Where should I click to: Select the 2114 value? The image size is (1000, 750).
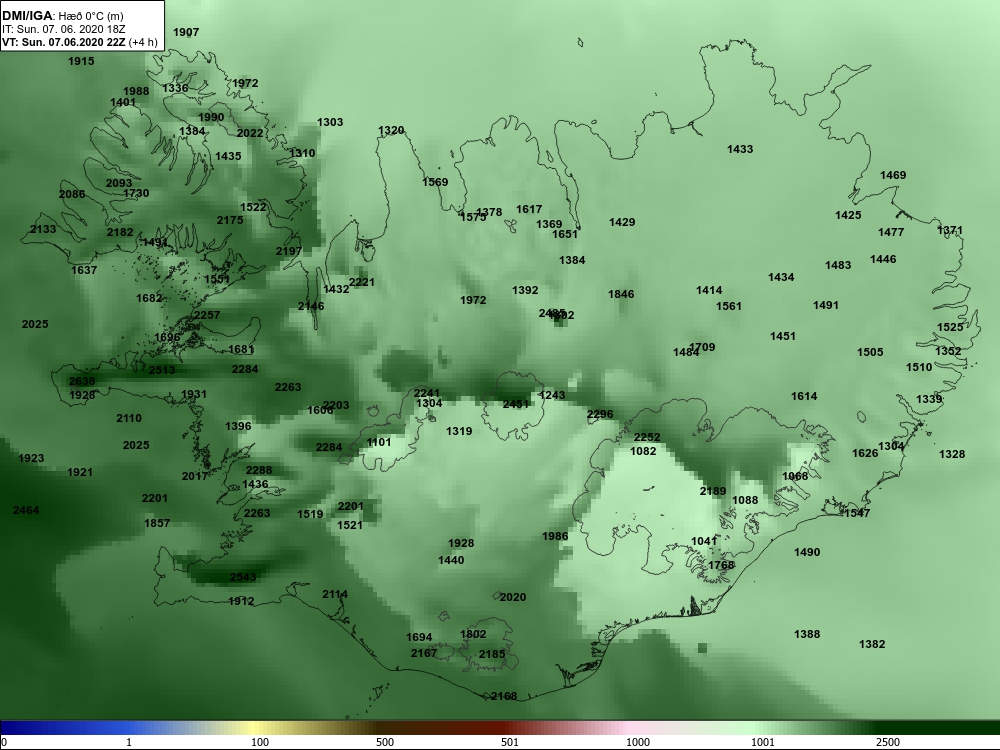pos(335,594)
